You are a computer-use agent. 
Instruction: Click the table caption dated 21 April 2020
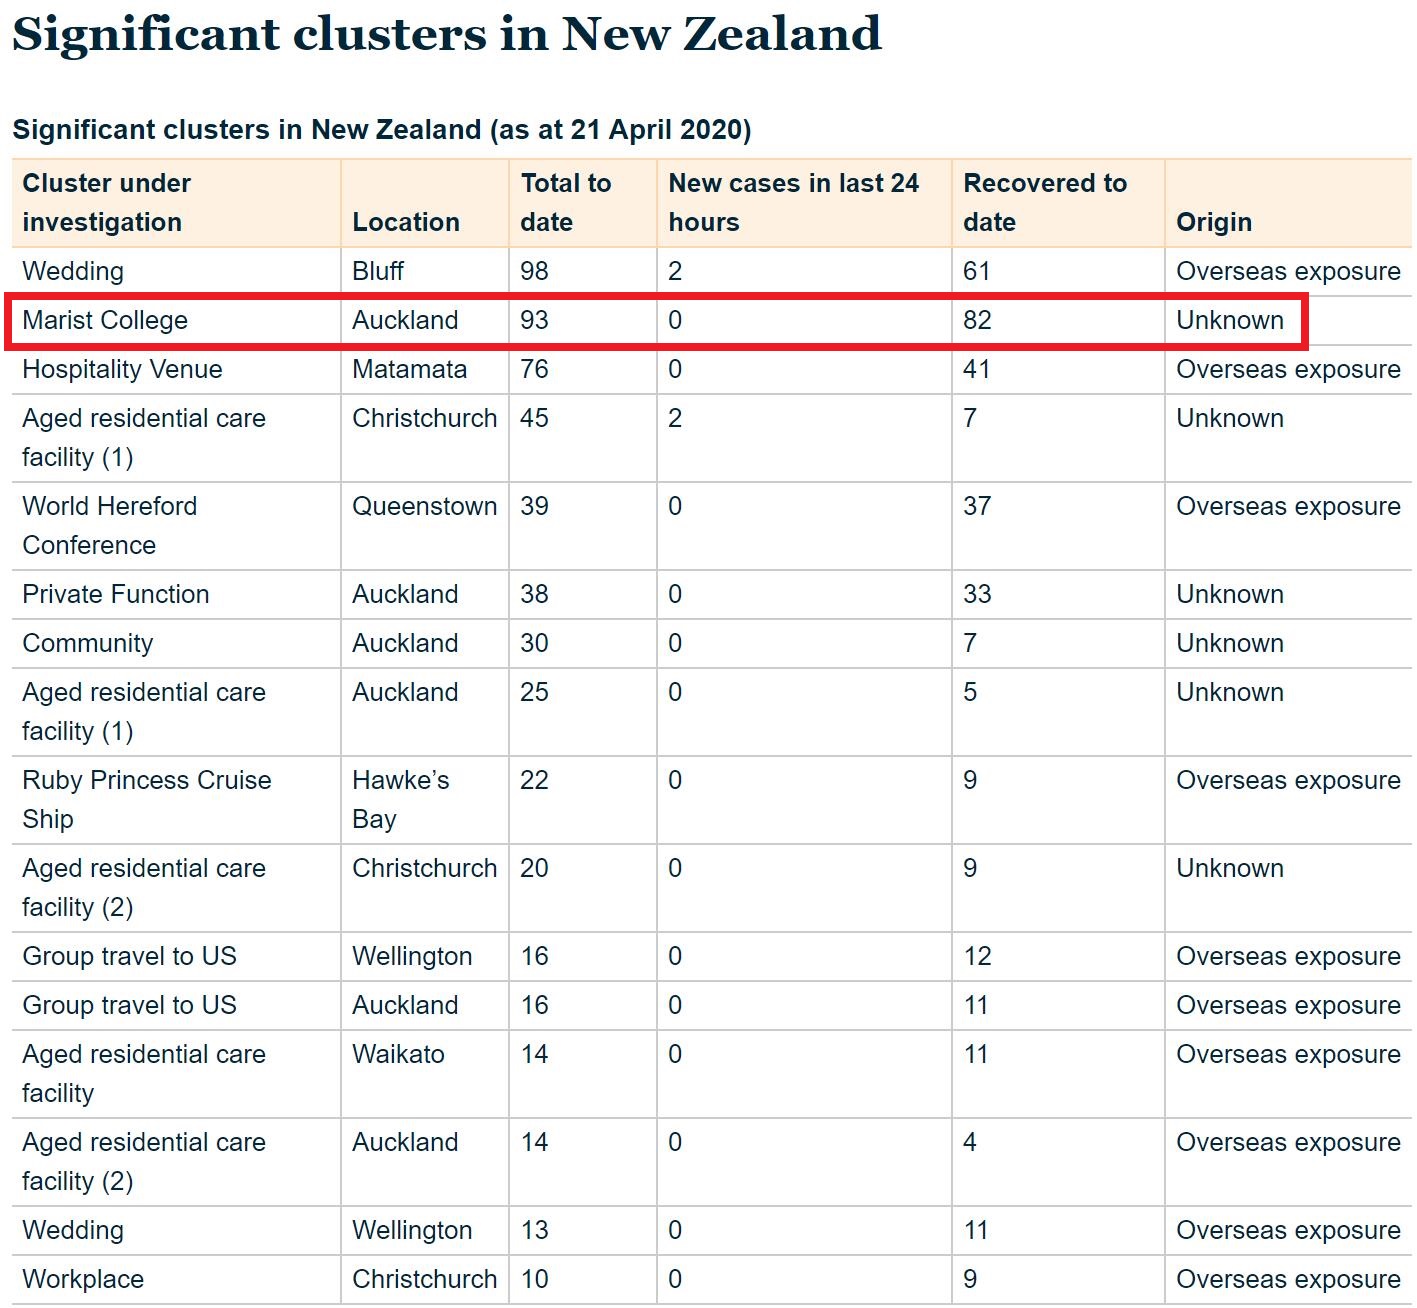(382, 130)
